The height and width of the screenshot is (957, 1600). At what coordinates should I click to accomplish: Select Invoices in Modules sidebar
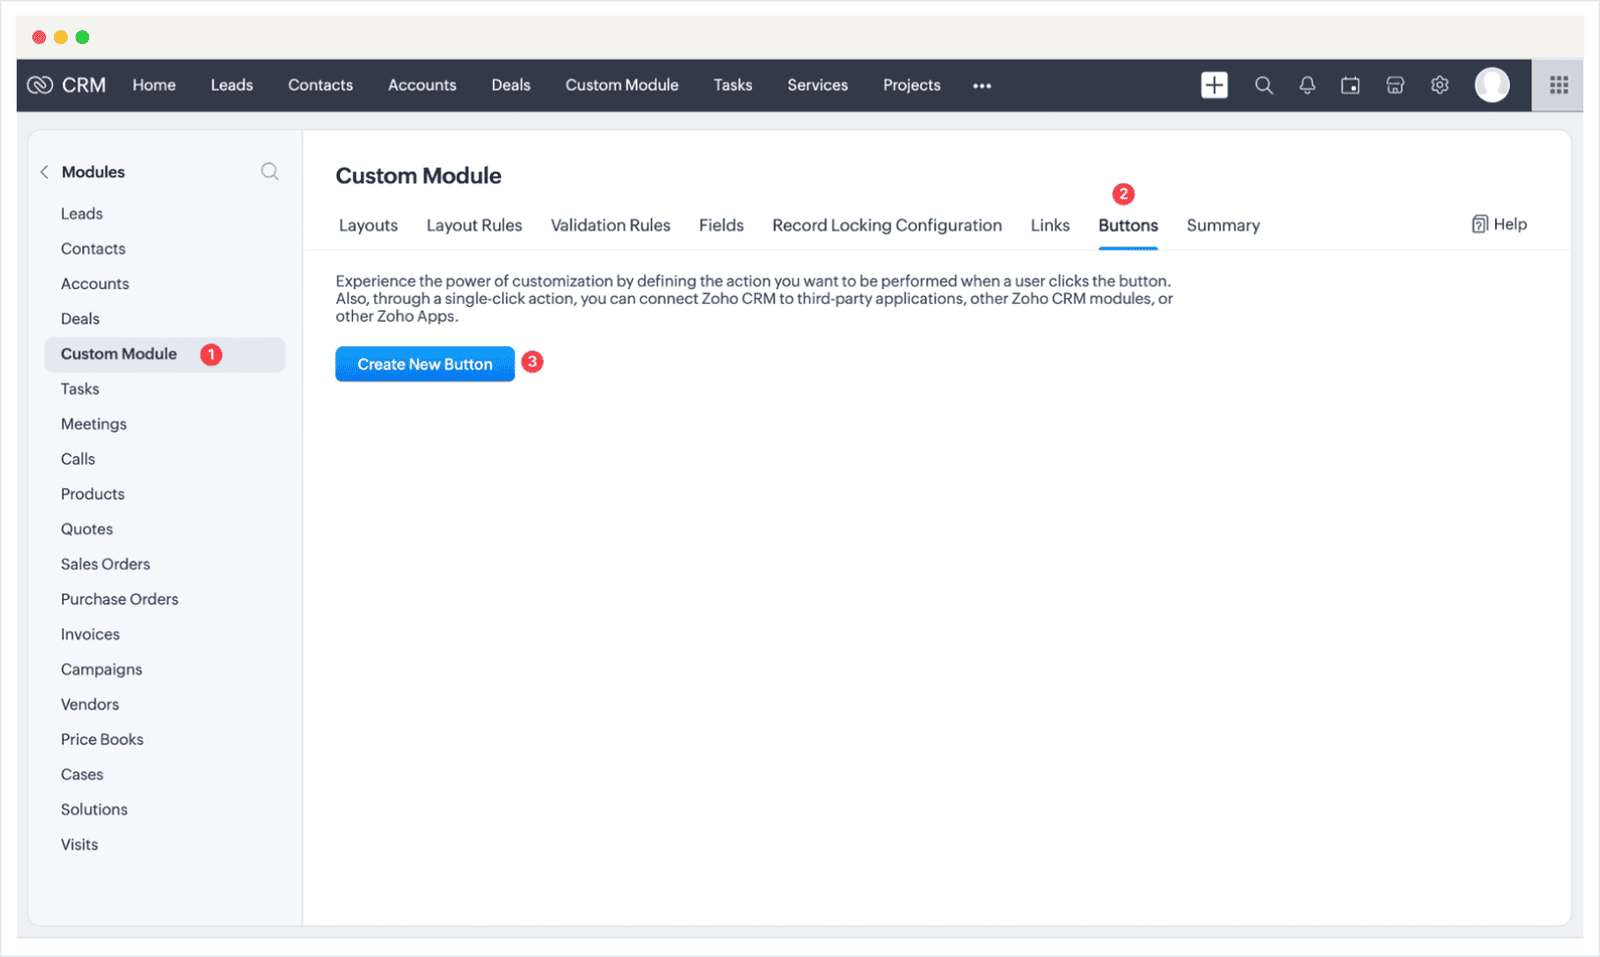[x=90, y=634]
